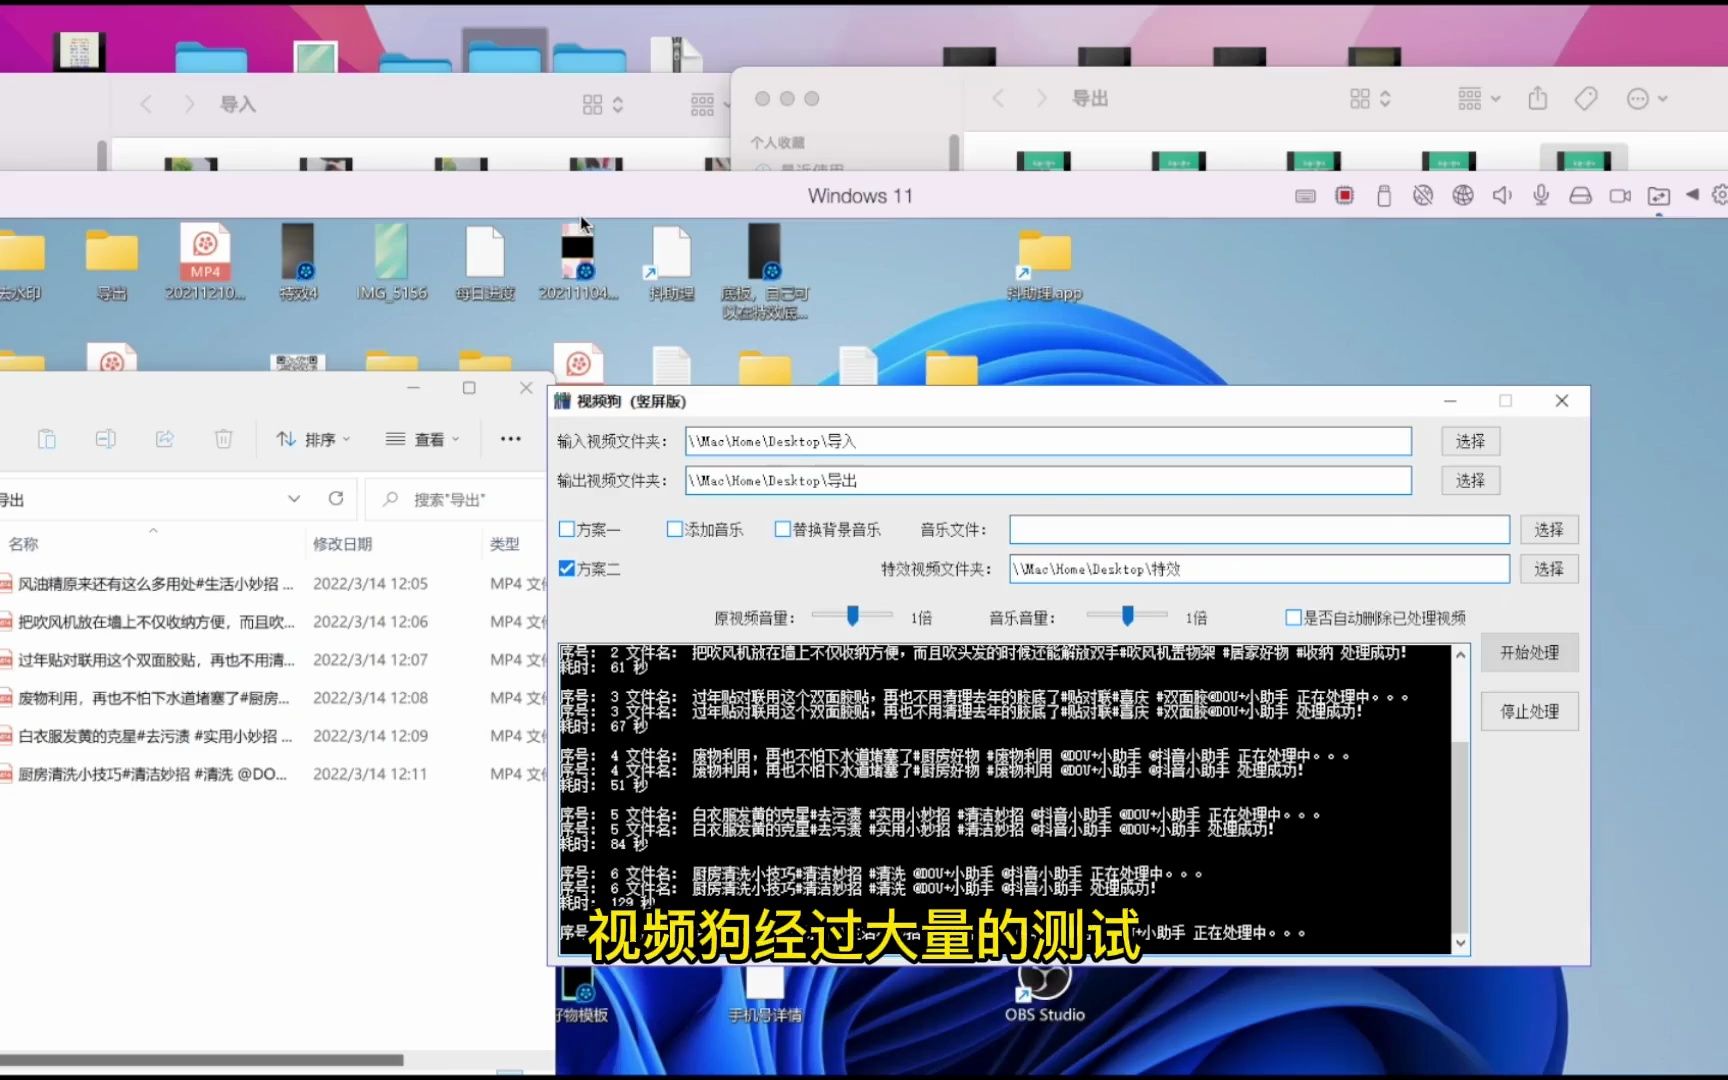The height and width of the screenshot is (1080, 1728).
Task: Select file 把吹风机放在墙上不仅收纳方便
Action: 156,622
